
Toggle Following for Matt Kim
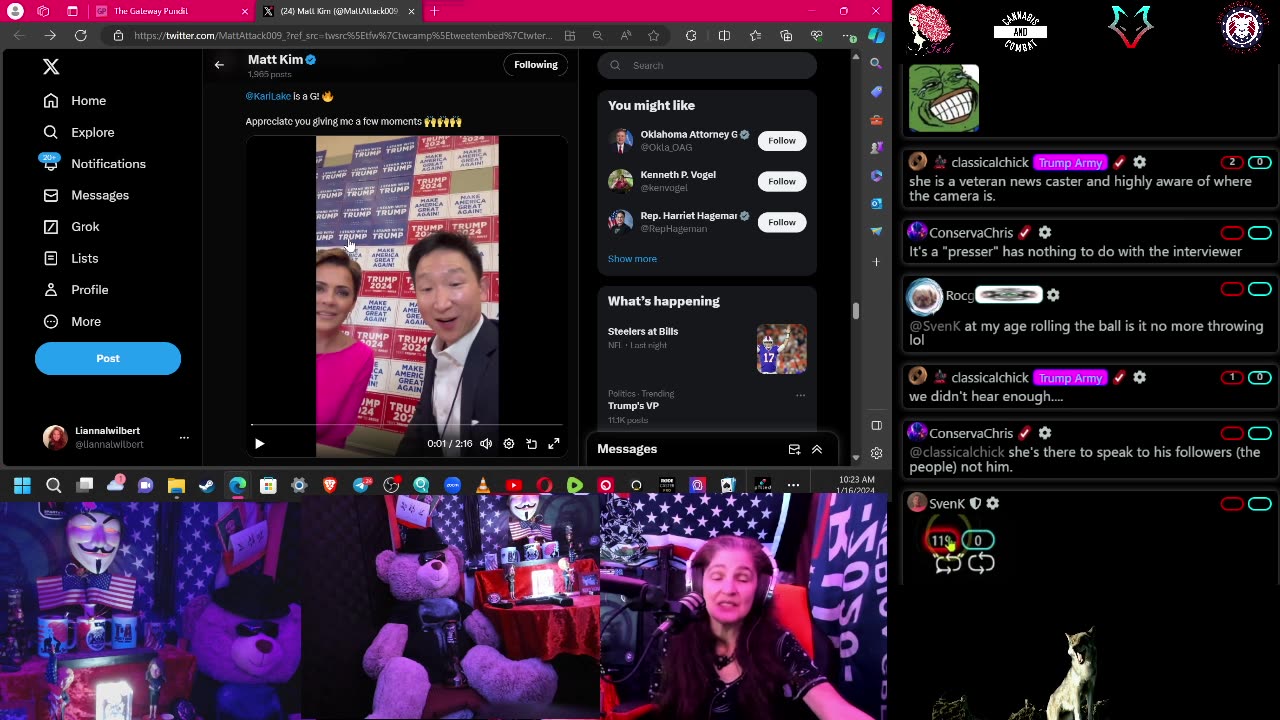tap(536, 65)
